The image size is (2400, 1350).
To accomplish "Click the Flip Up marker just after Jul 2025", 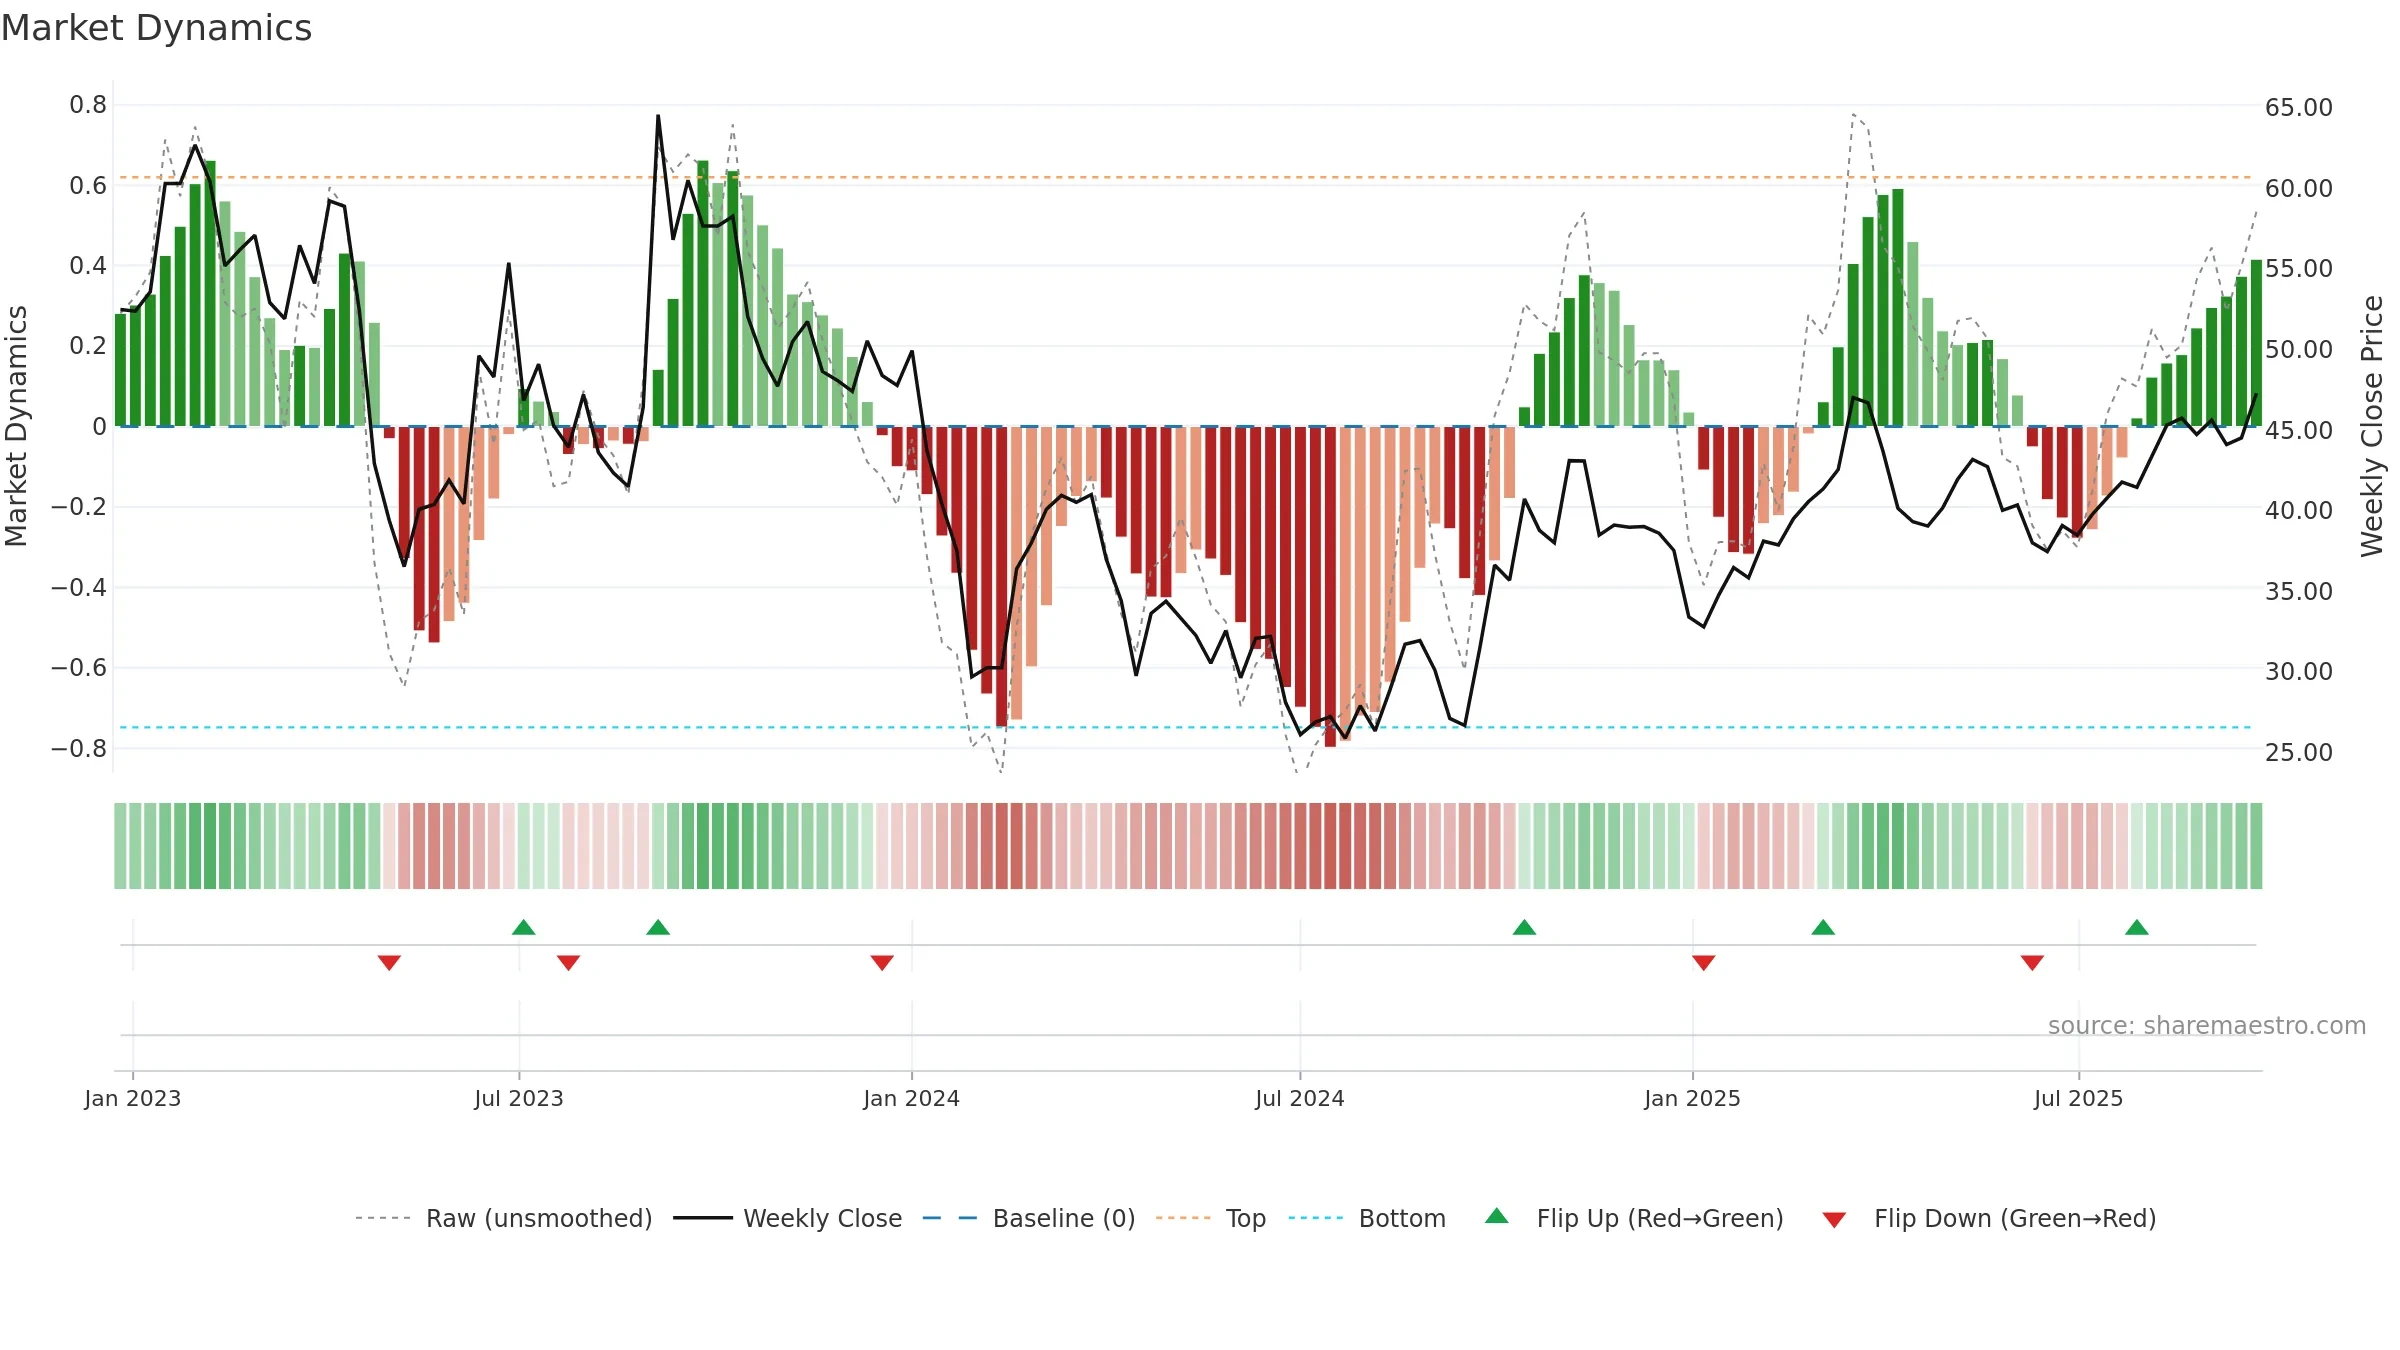I will [2137, 927].
